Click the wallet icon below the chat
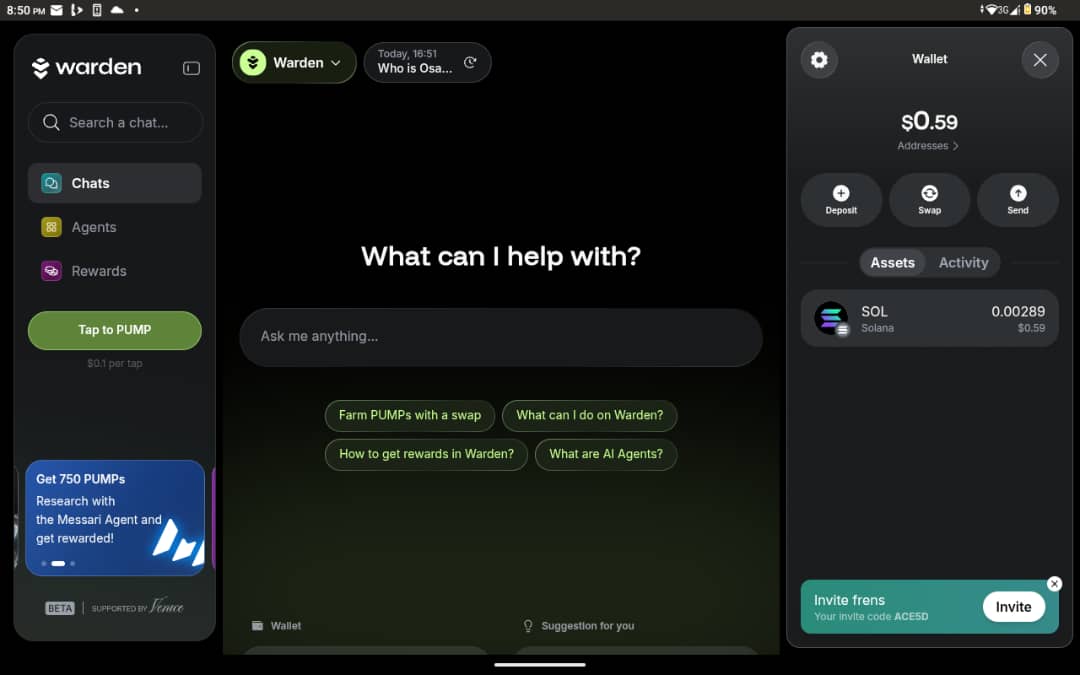The width and height of the screenshot is (1080, 675). pyautogui.click(x=258, y=625)
